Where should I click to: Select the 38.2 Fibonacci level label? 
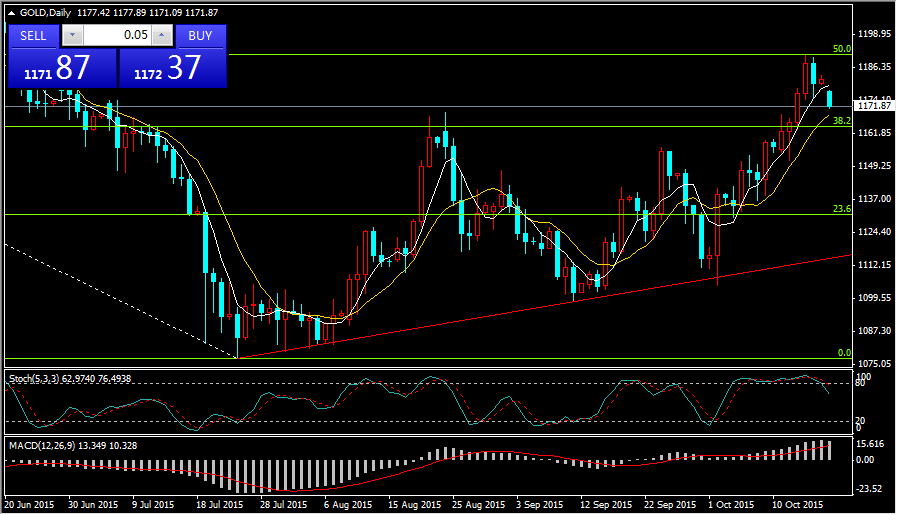842,121
